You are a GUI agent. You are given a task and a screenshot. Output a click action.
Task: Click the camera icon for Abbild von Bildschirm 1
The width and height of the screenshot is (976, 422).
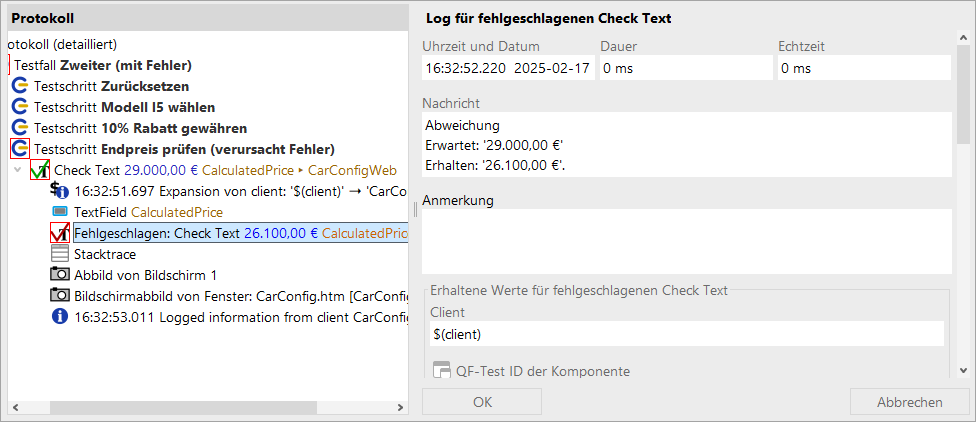tap(60, 274)
